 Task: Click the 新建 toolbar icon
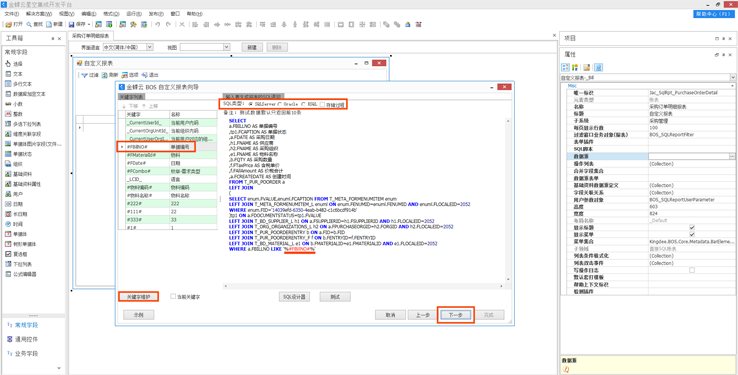(54, 24)
